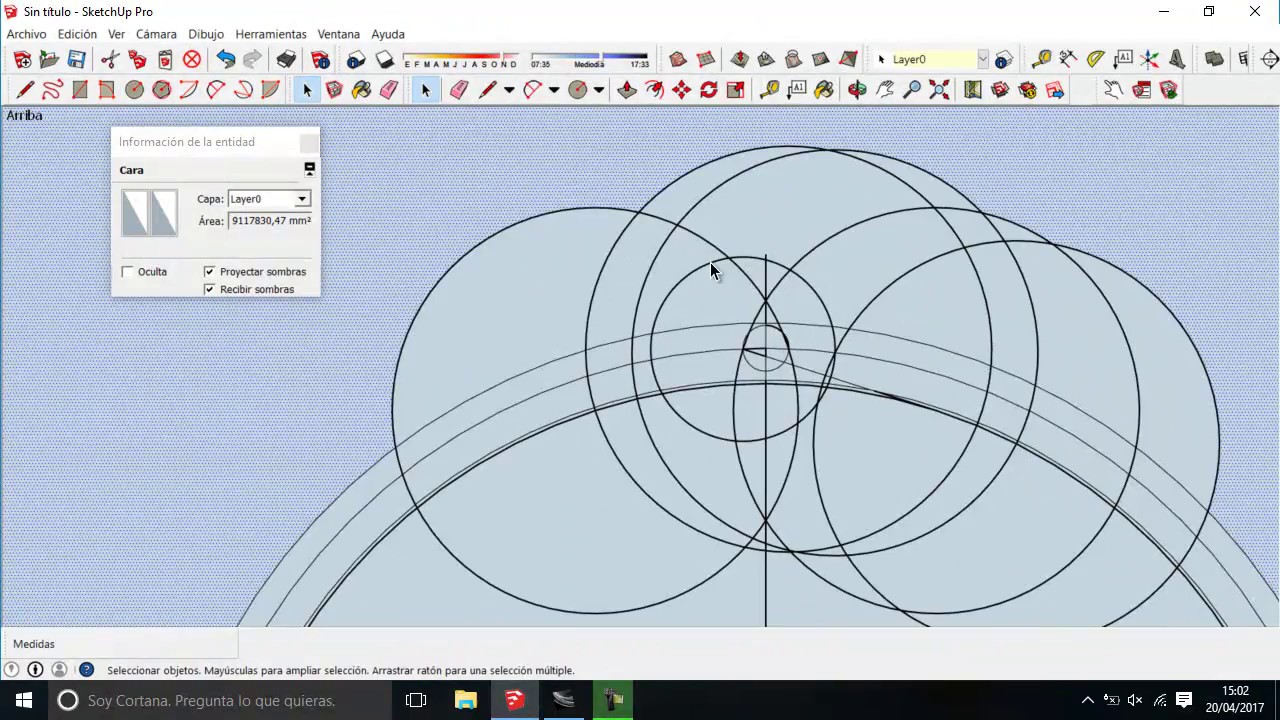Click the help question mark status icon

[86, 670]
